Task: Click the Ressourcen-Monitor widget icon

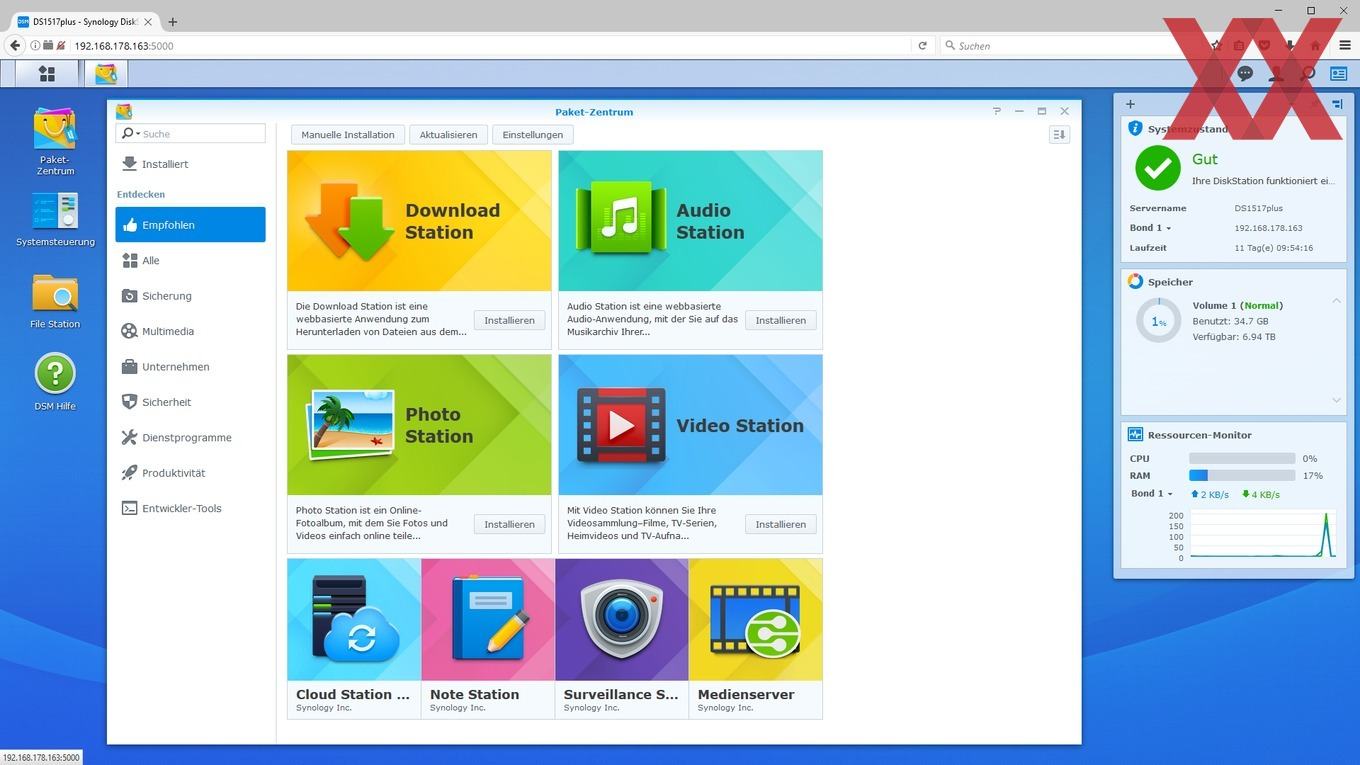Action: coord(1135,434)
